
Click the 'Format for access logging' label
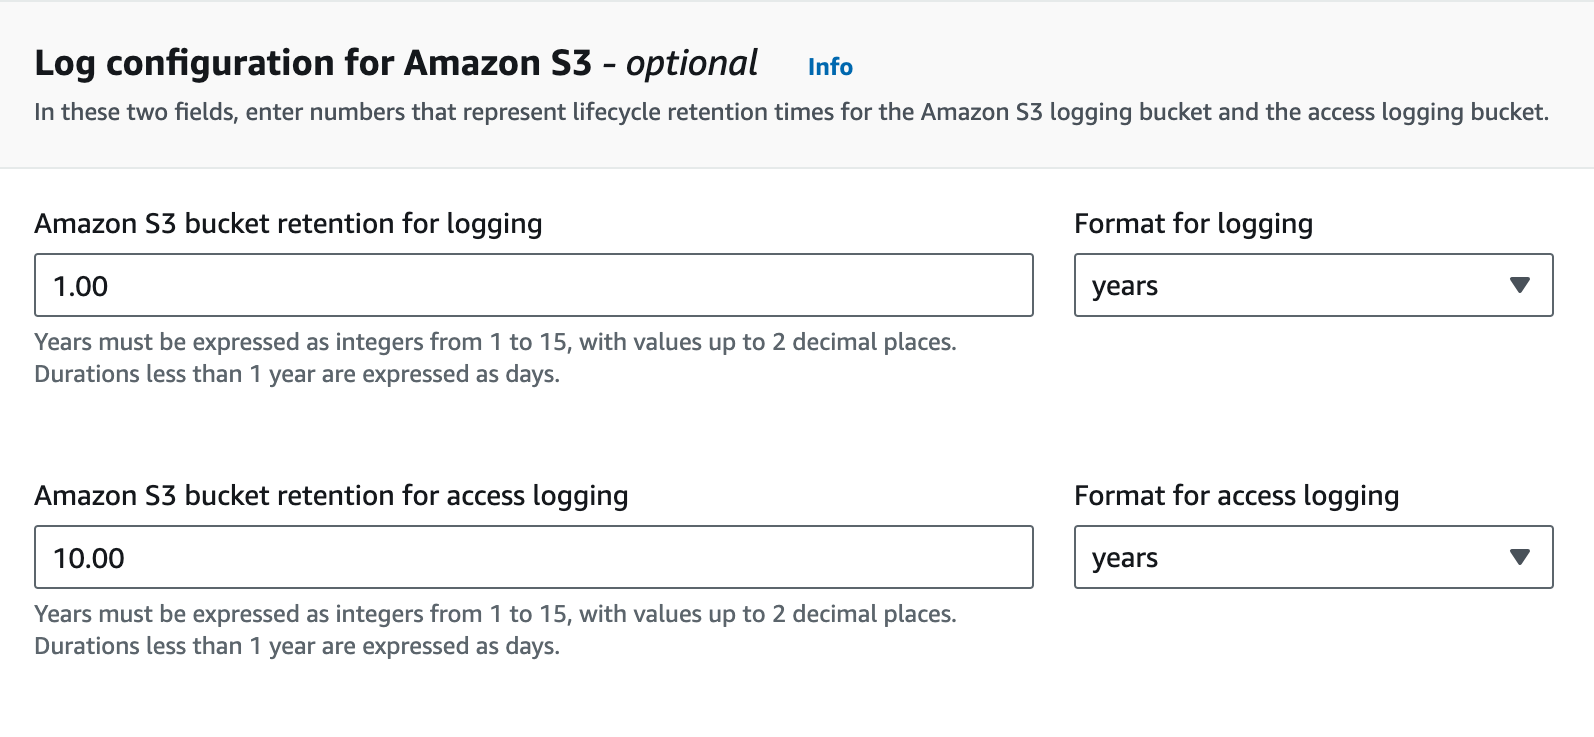click(1236, 496)
